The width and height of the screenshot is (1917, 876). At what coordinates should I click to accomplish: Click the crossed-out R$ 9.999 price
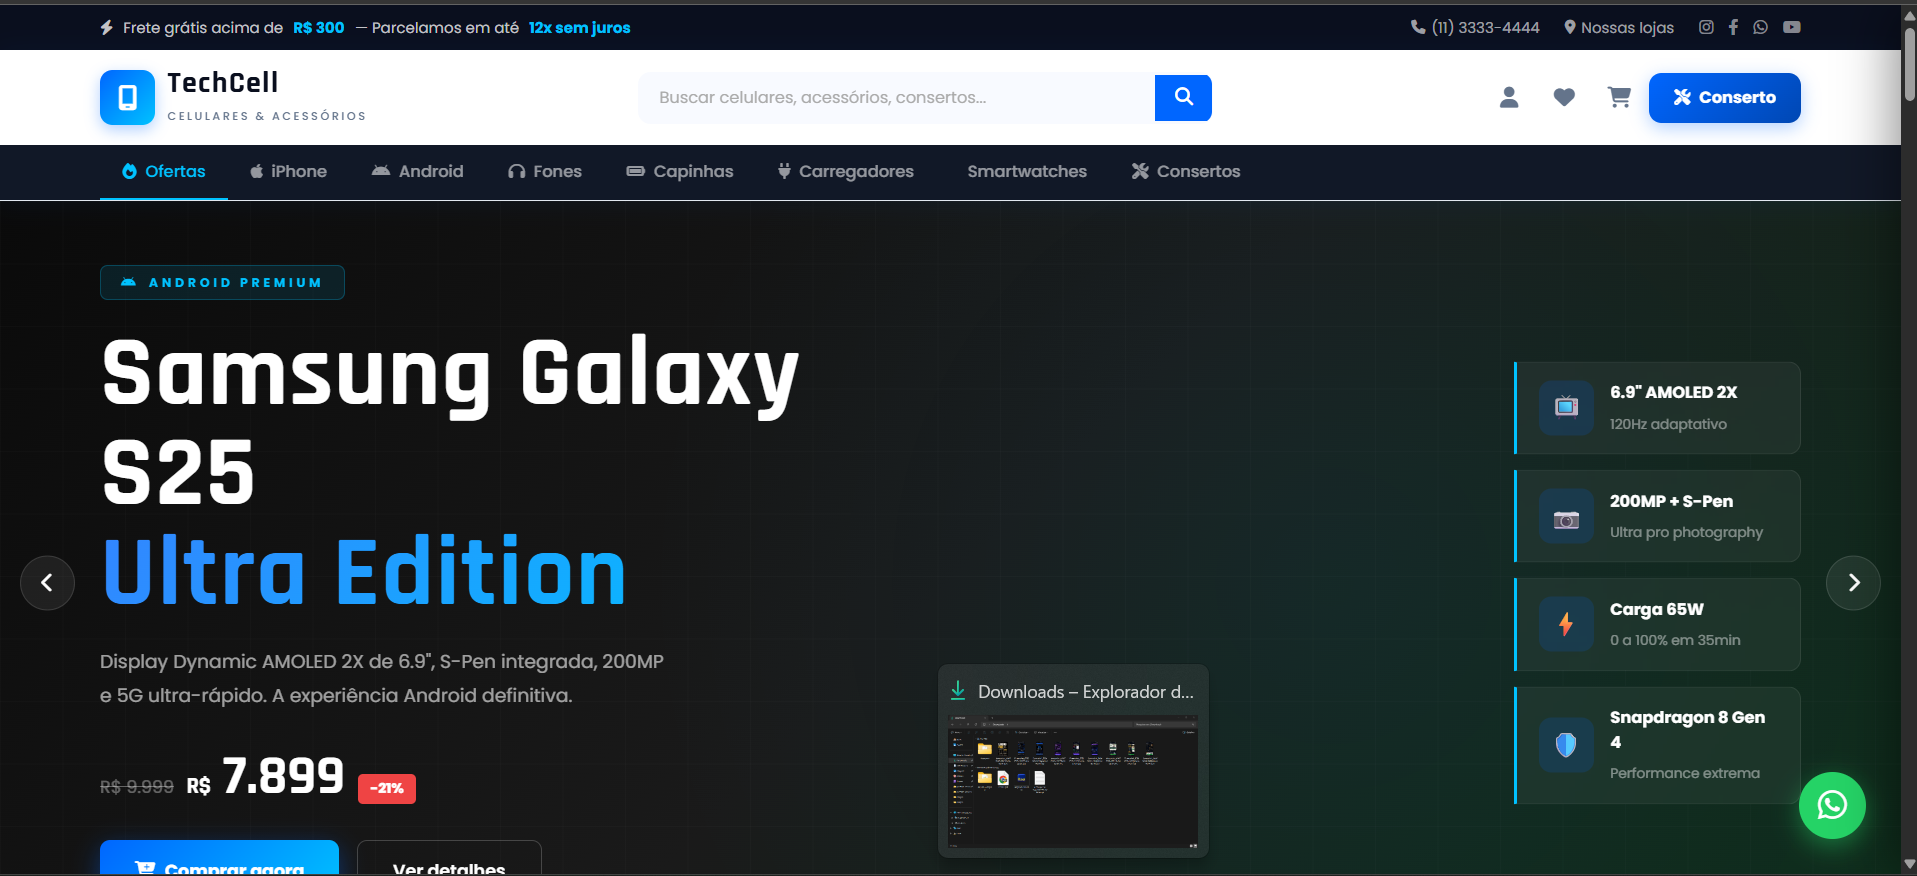(137, 787)
